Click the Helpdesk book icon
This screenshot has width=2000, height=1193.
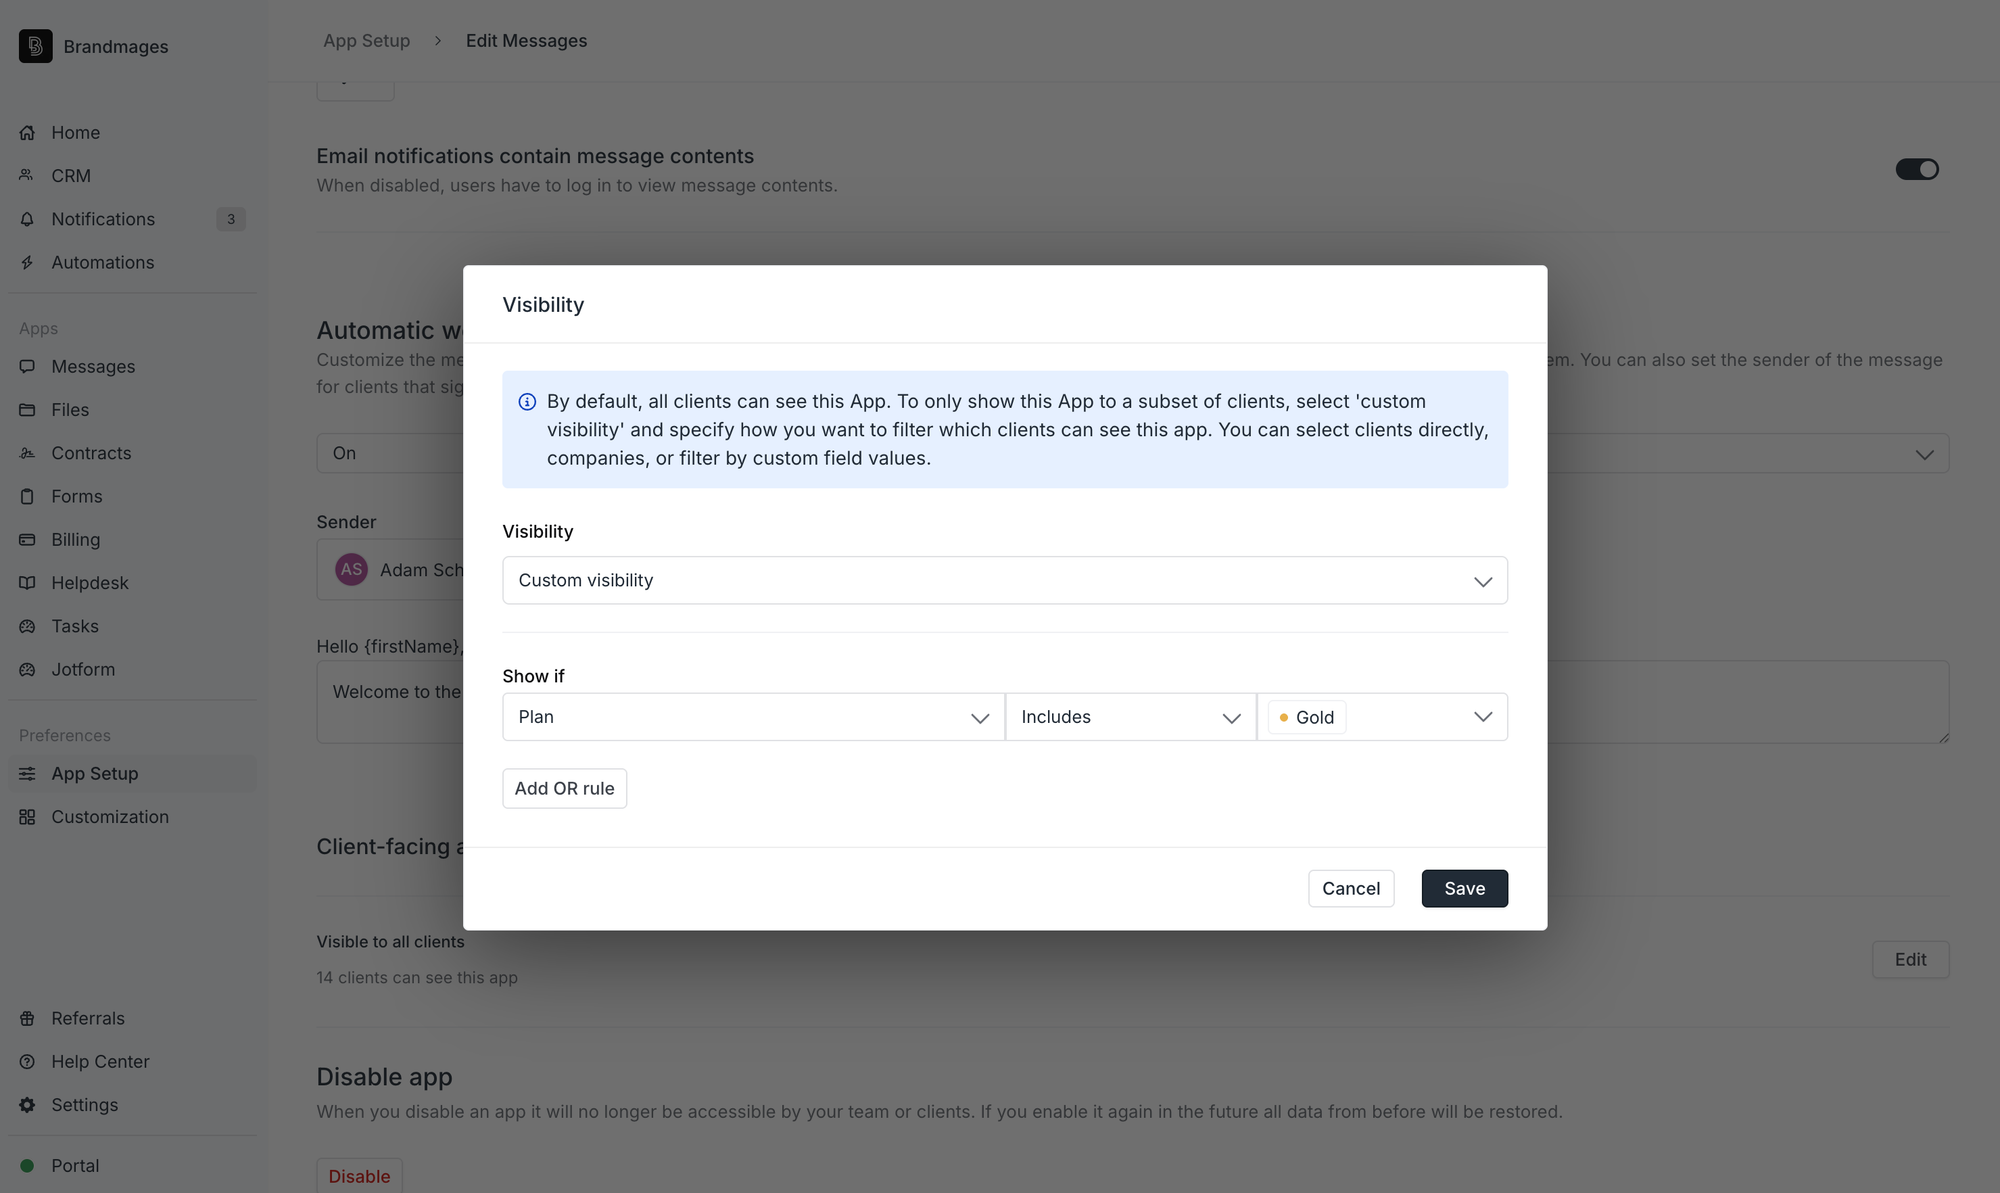click(27, 583)
